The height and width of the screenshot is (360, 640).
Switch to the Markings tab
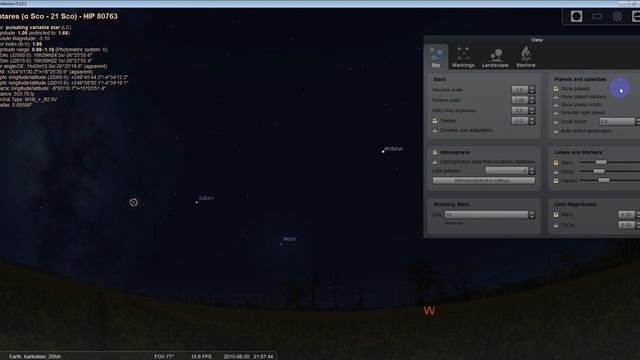point(463,57)
